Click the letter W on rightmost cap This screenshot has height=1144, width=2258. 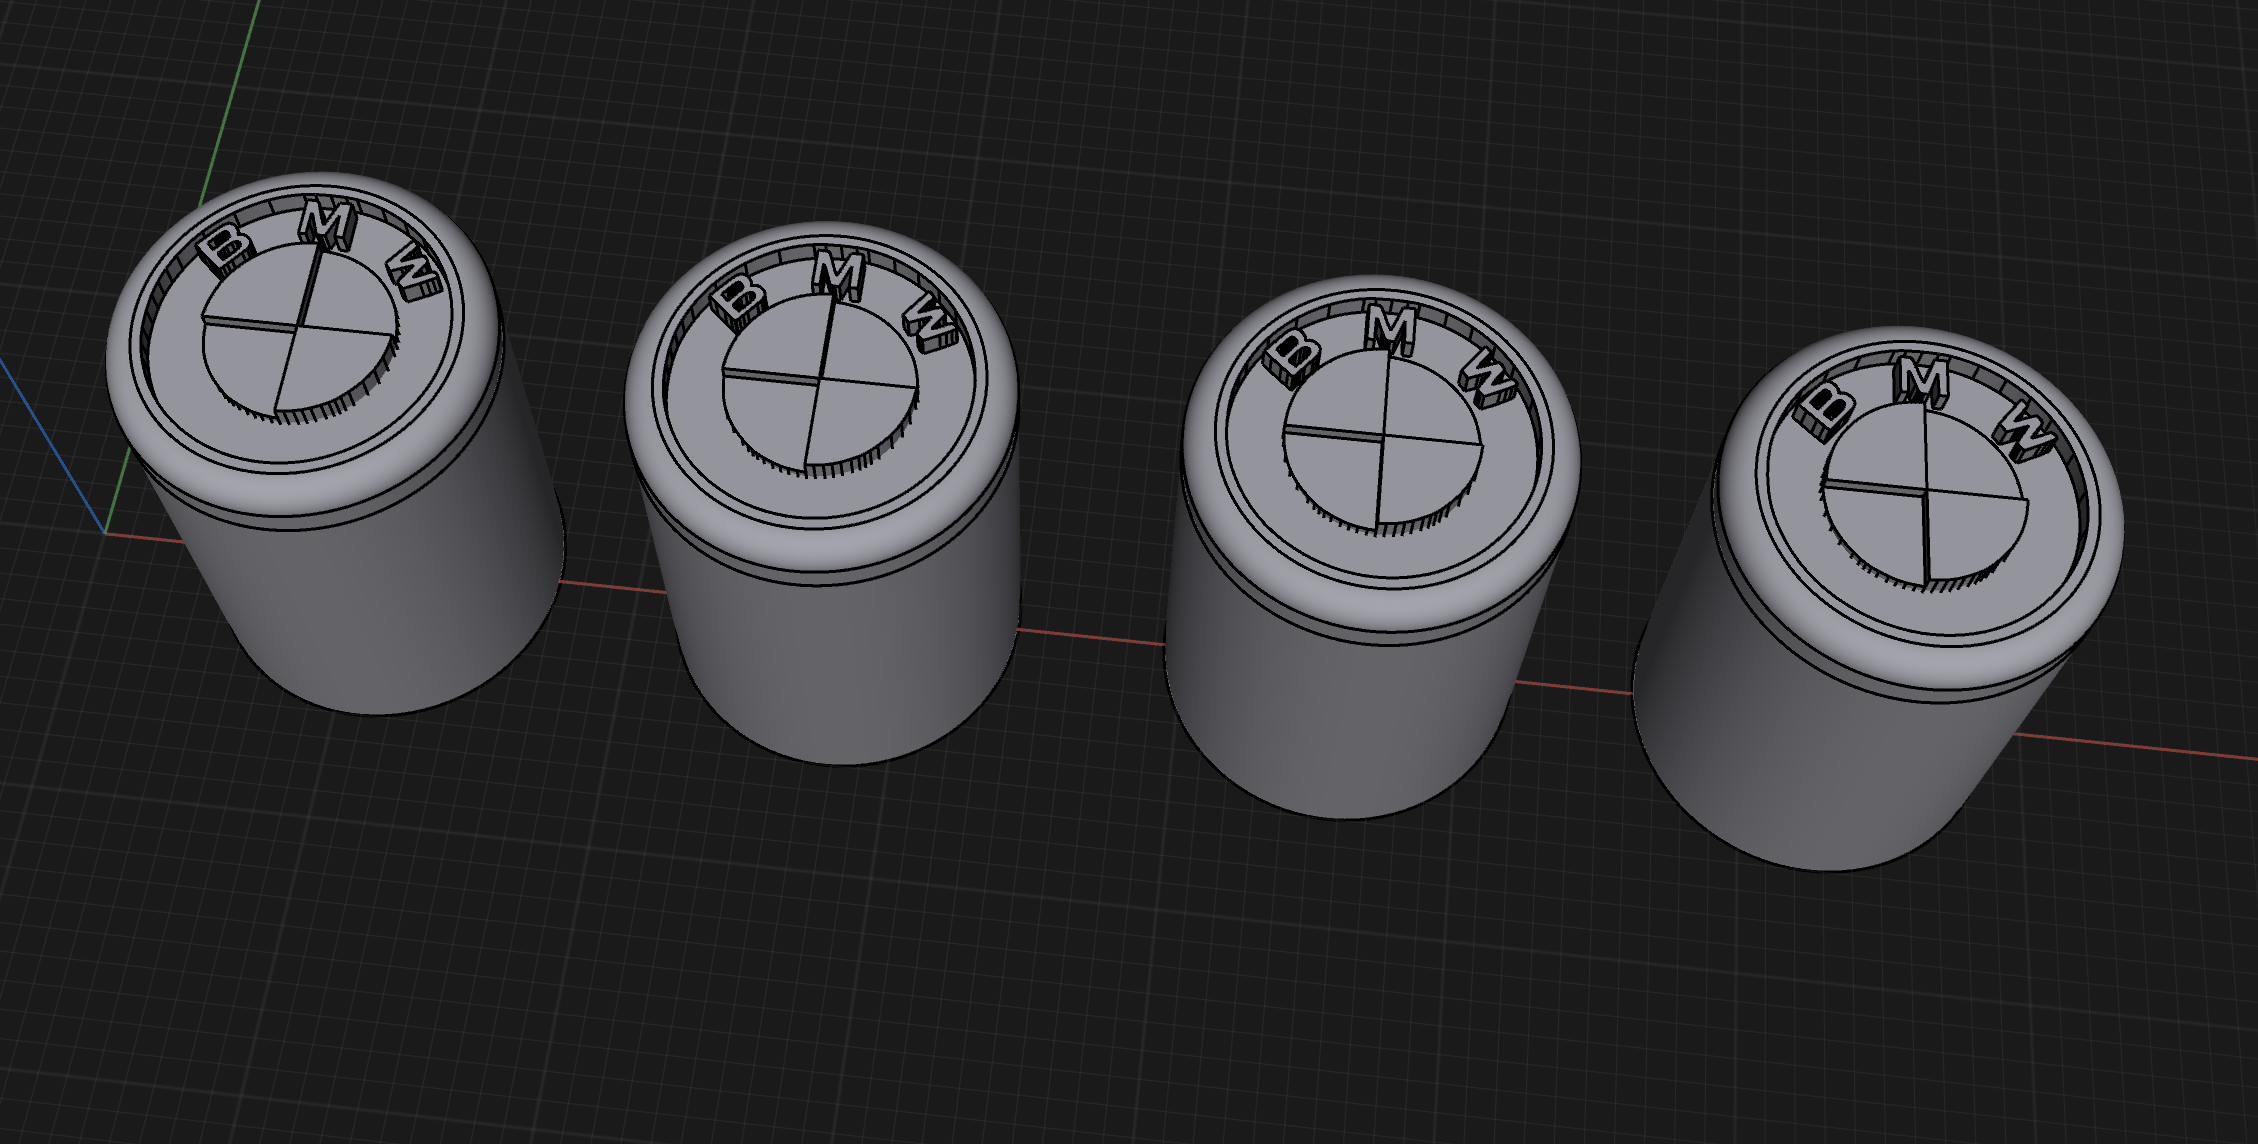pos(2025,430)
